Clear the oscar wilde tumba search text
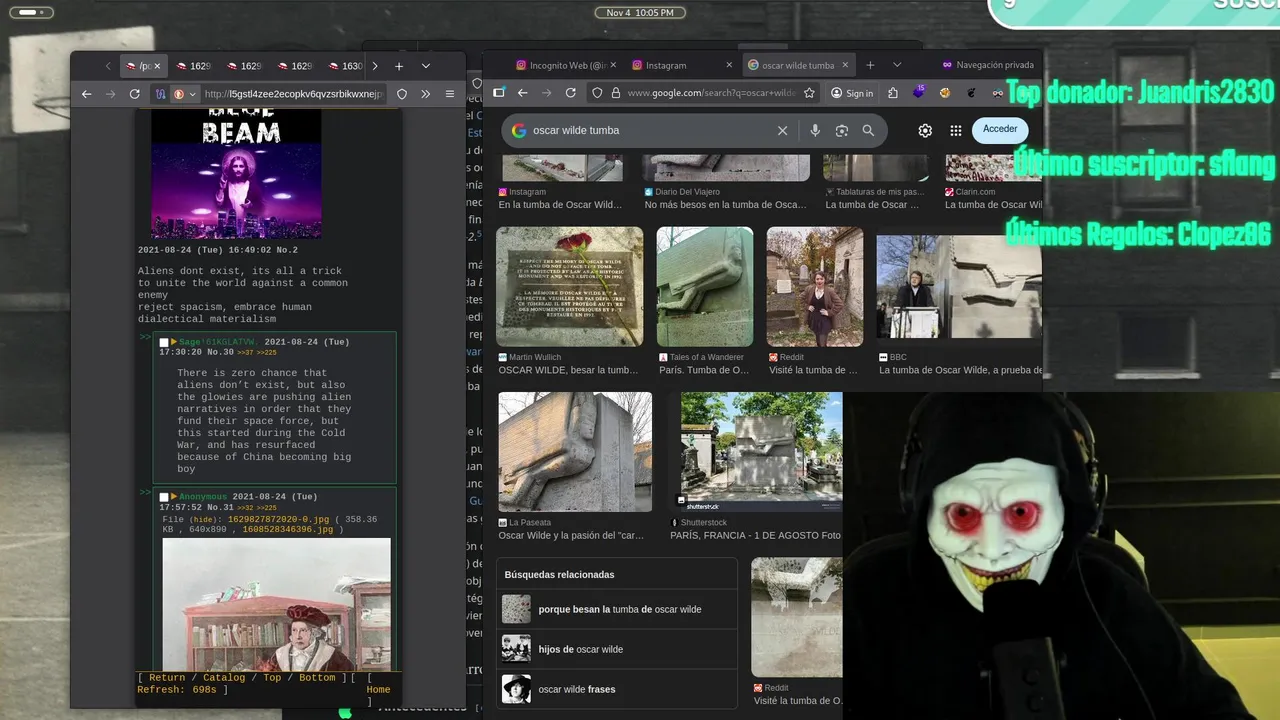The width and height of the screenshot is (1280, 720). tap(783, 130)
